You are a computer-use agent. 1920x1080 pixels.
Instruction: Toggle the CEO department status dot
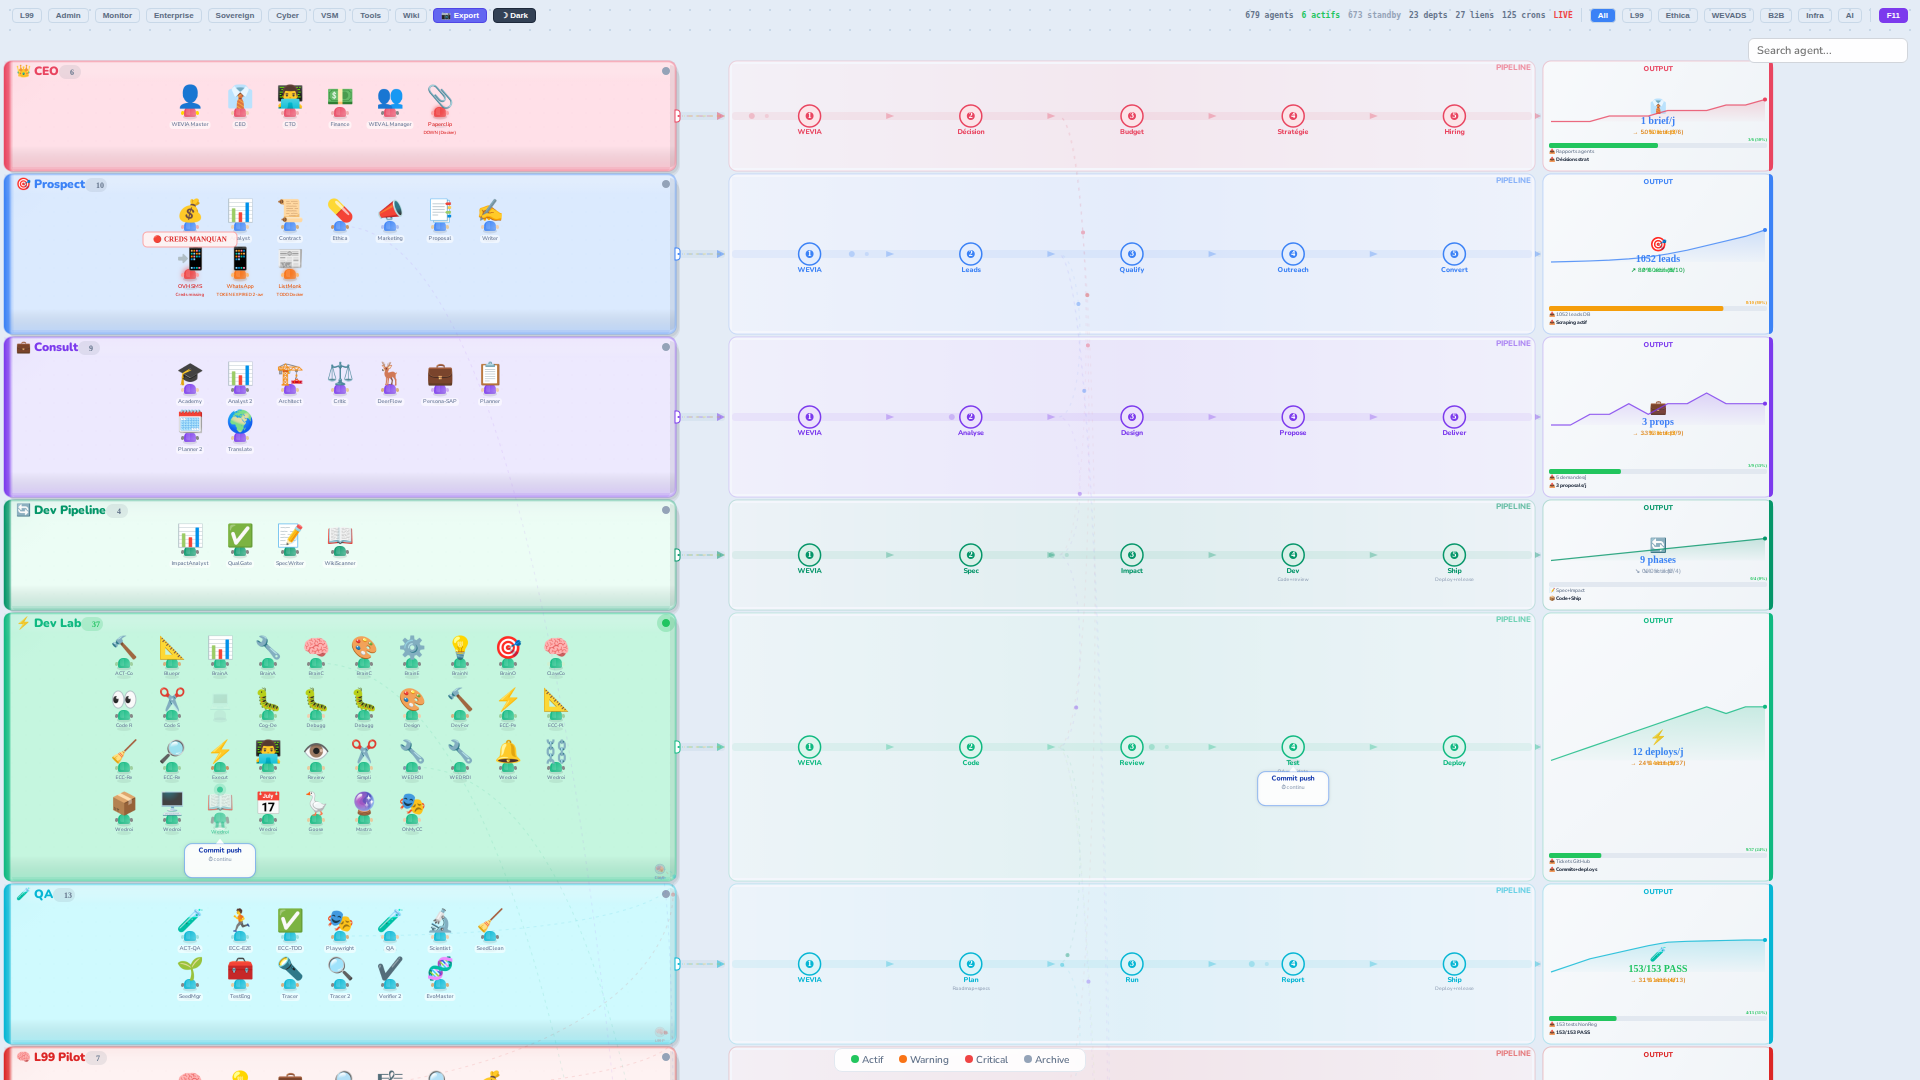point(666,71)
